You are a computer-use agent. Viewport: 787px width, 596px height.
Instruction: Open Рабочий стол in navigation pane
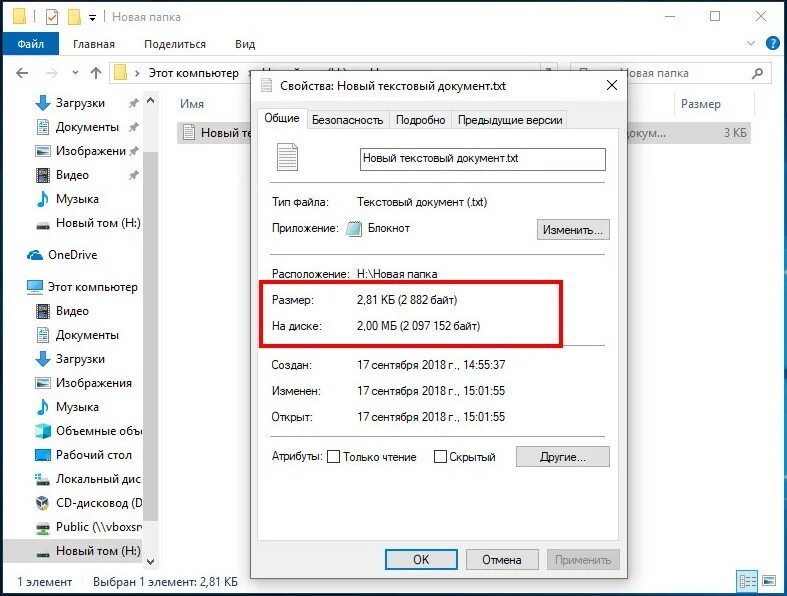93,455
